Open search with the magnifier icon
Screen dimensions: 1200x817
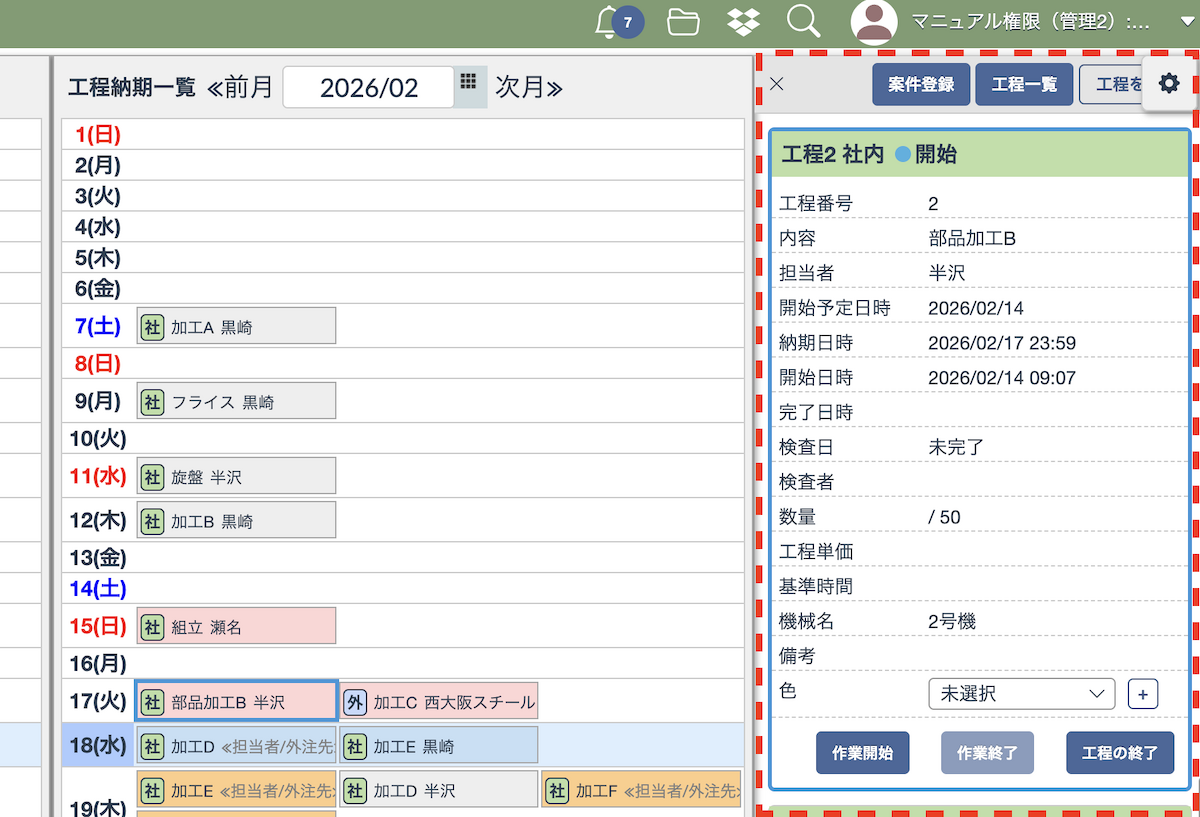(802, 22)
